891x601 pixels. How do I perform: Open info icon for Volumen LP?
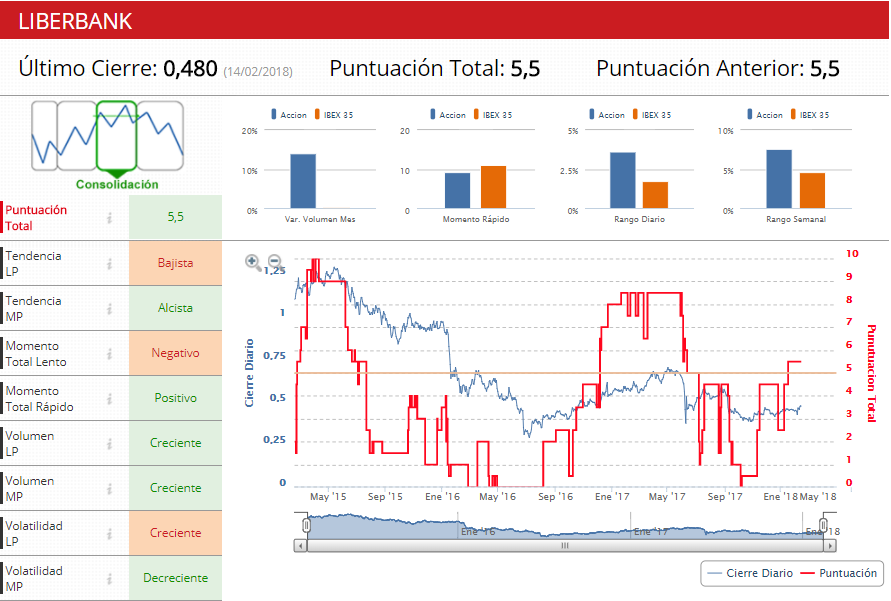click(x=110, y=444)
